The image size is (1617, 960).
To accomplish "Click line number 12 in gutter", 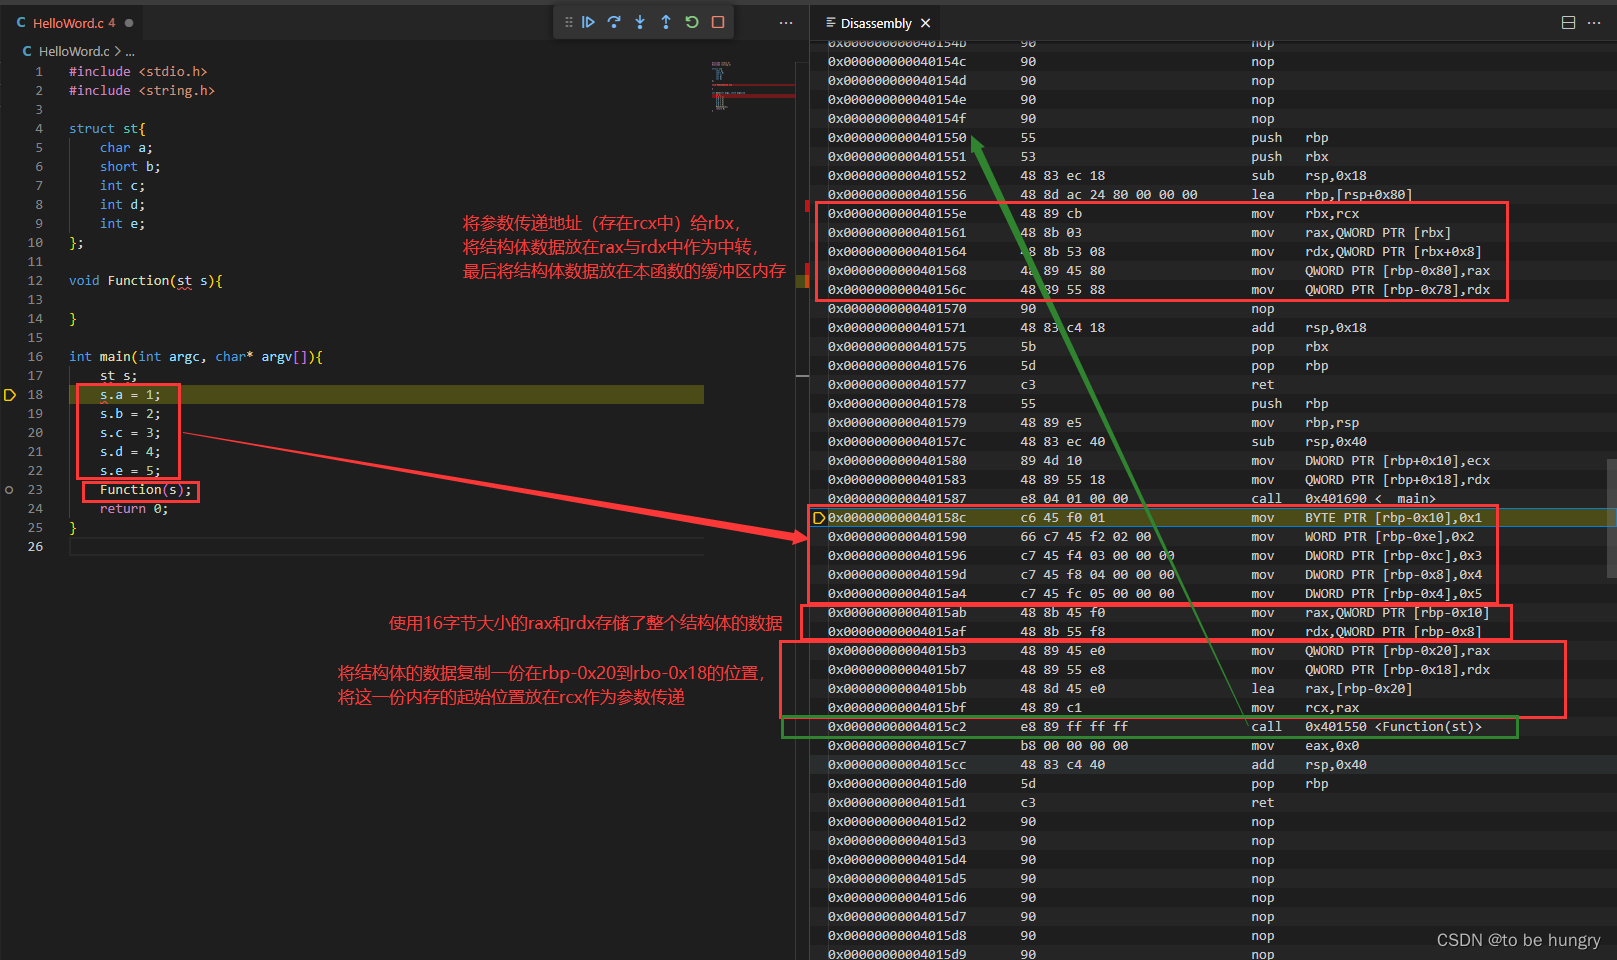I will pos(36,281).
